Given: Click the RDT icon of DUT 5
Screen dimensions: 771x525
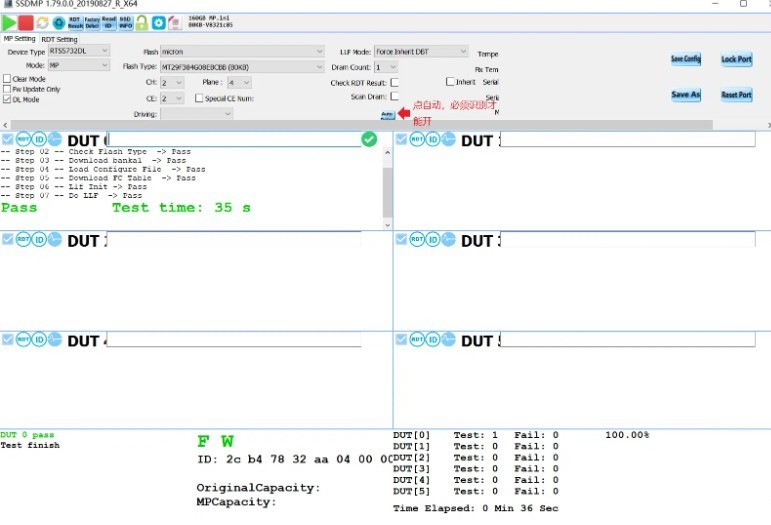Looking at the screenshot, I should tap(417, 340).
